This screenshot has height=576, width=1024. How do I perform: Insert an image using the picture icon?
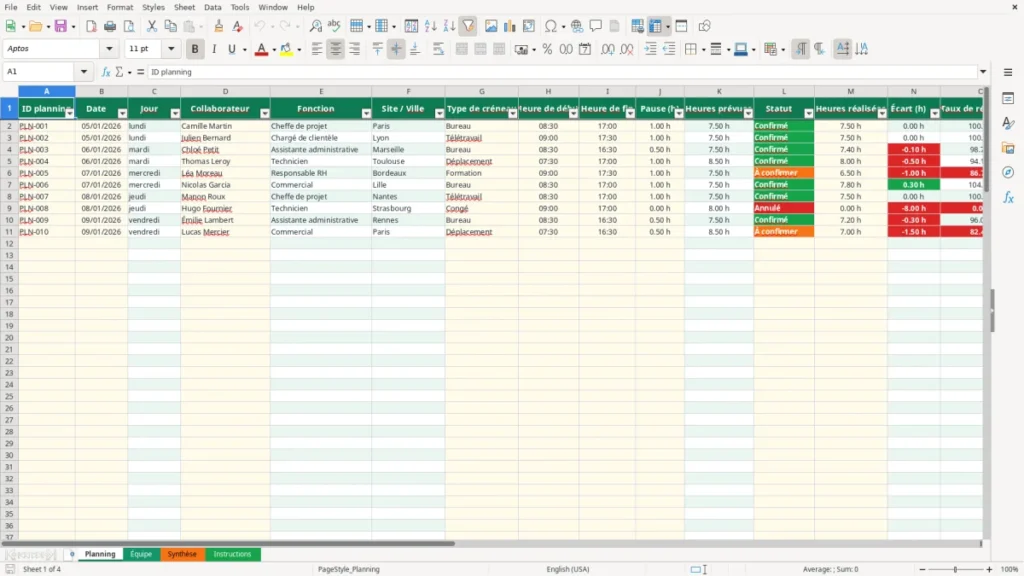(x=491, y=26)
